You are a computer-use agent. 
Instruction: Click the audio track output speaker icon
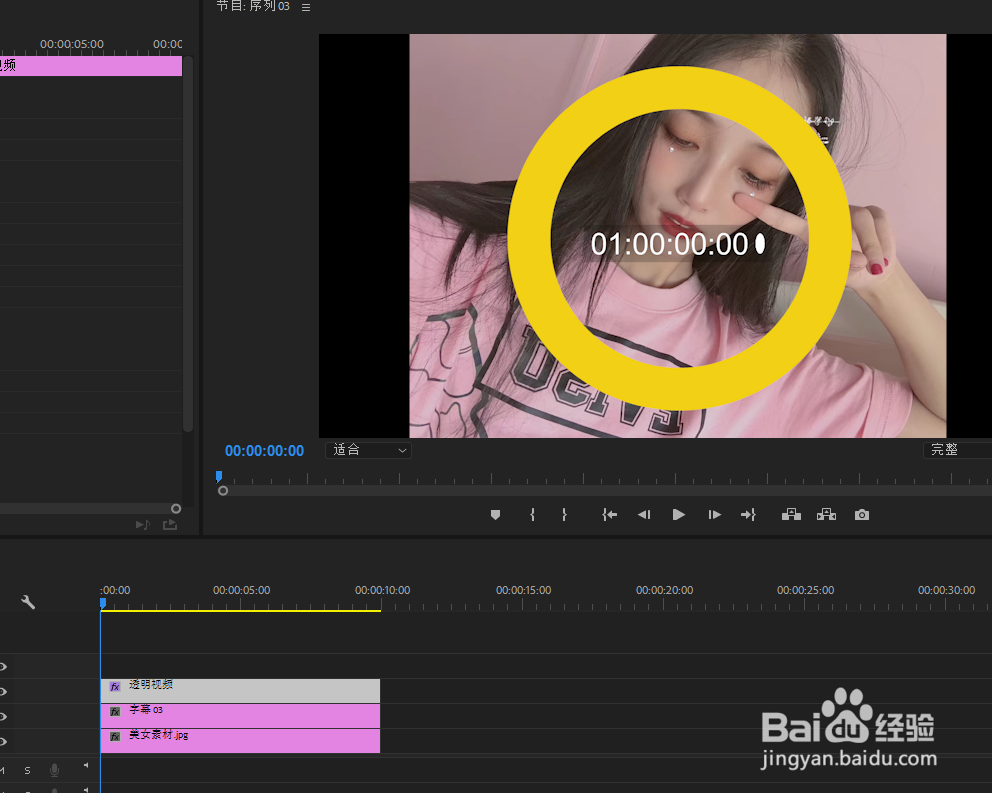(85, 766)
